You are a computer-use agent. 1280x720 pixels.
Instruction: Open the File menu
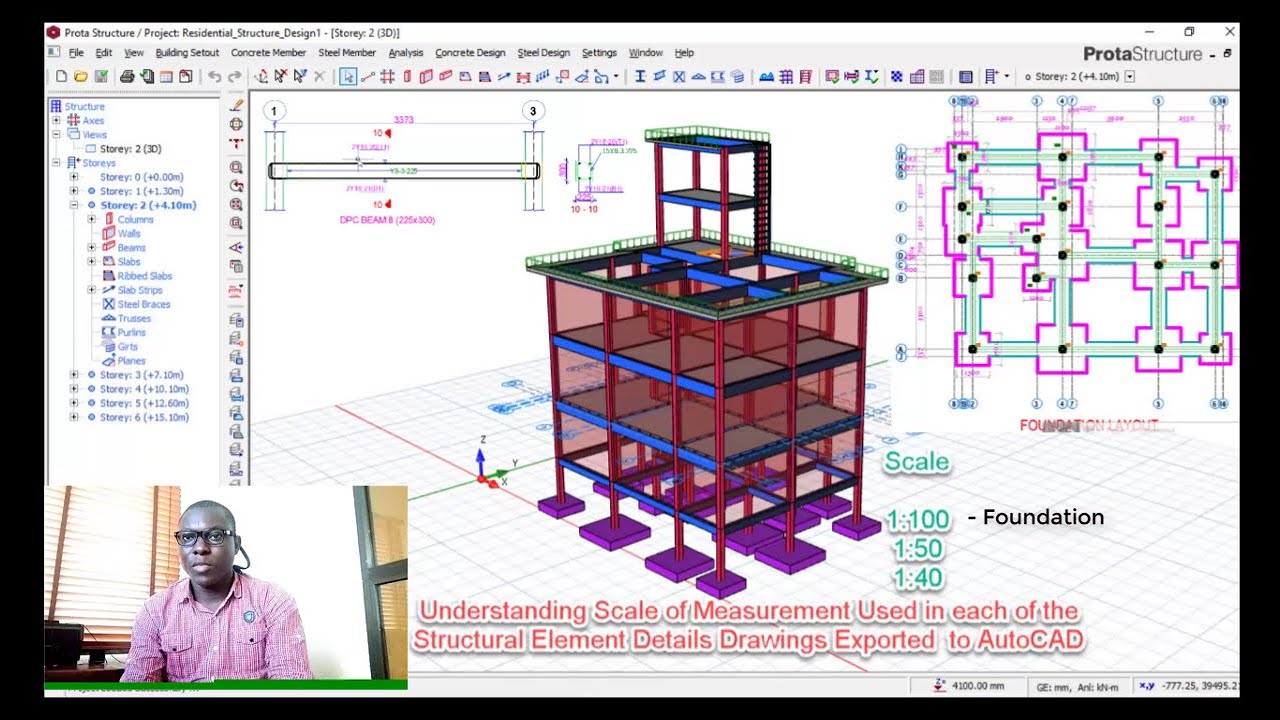pos(76,53)
